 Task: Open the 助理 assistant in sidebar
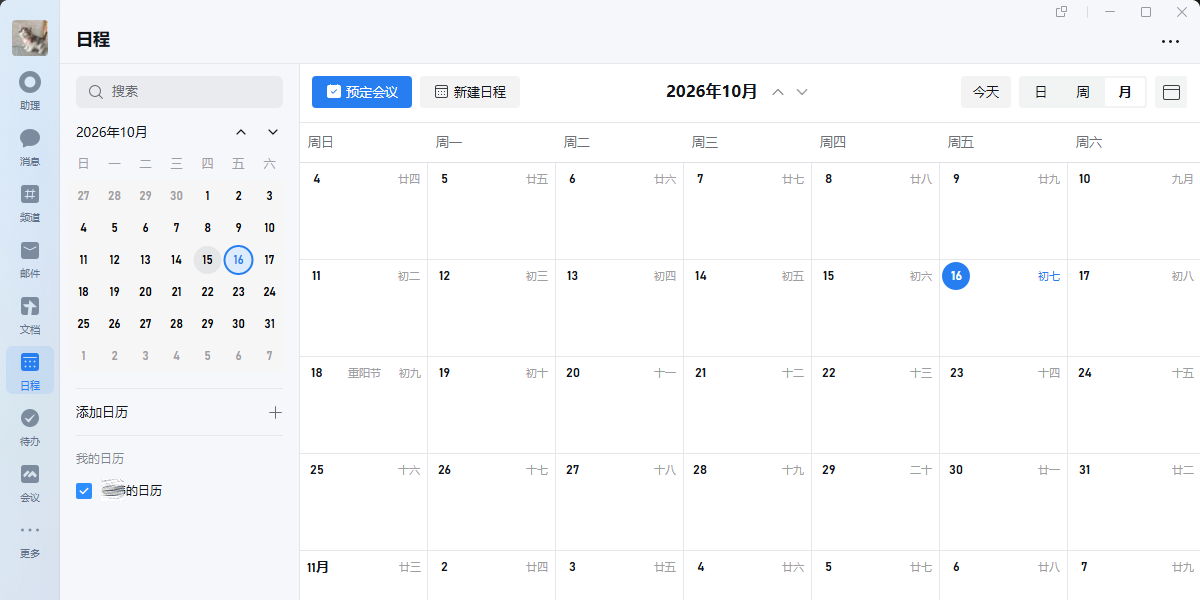coord(30,90)
